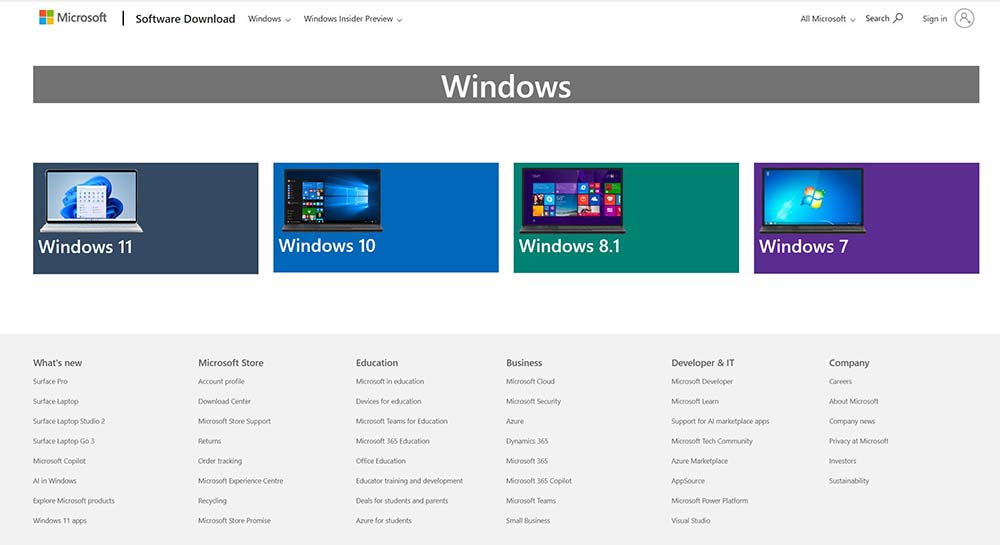Screen dimensions: 1000x545
Task: Open Surface Laptop footer link
Action: click(55, 401)
